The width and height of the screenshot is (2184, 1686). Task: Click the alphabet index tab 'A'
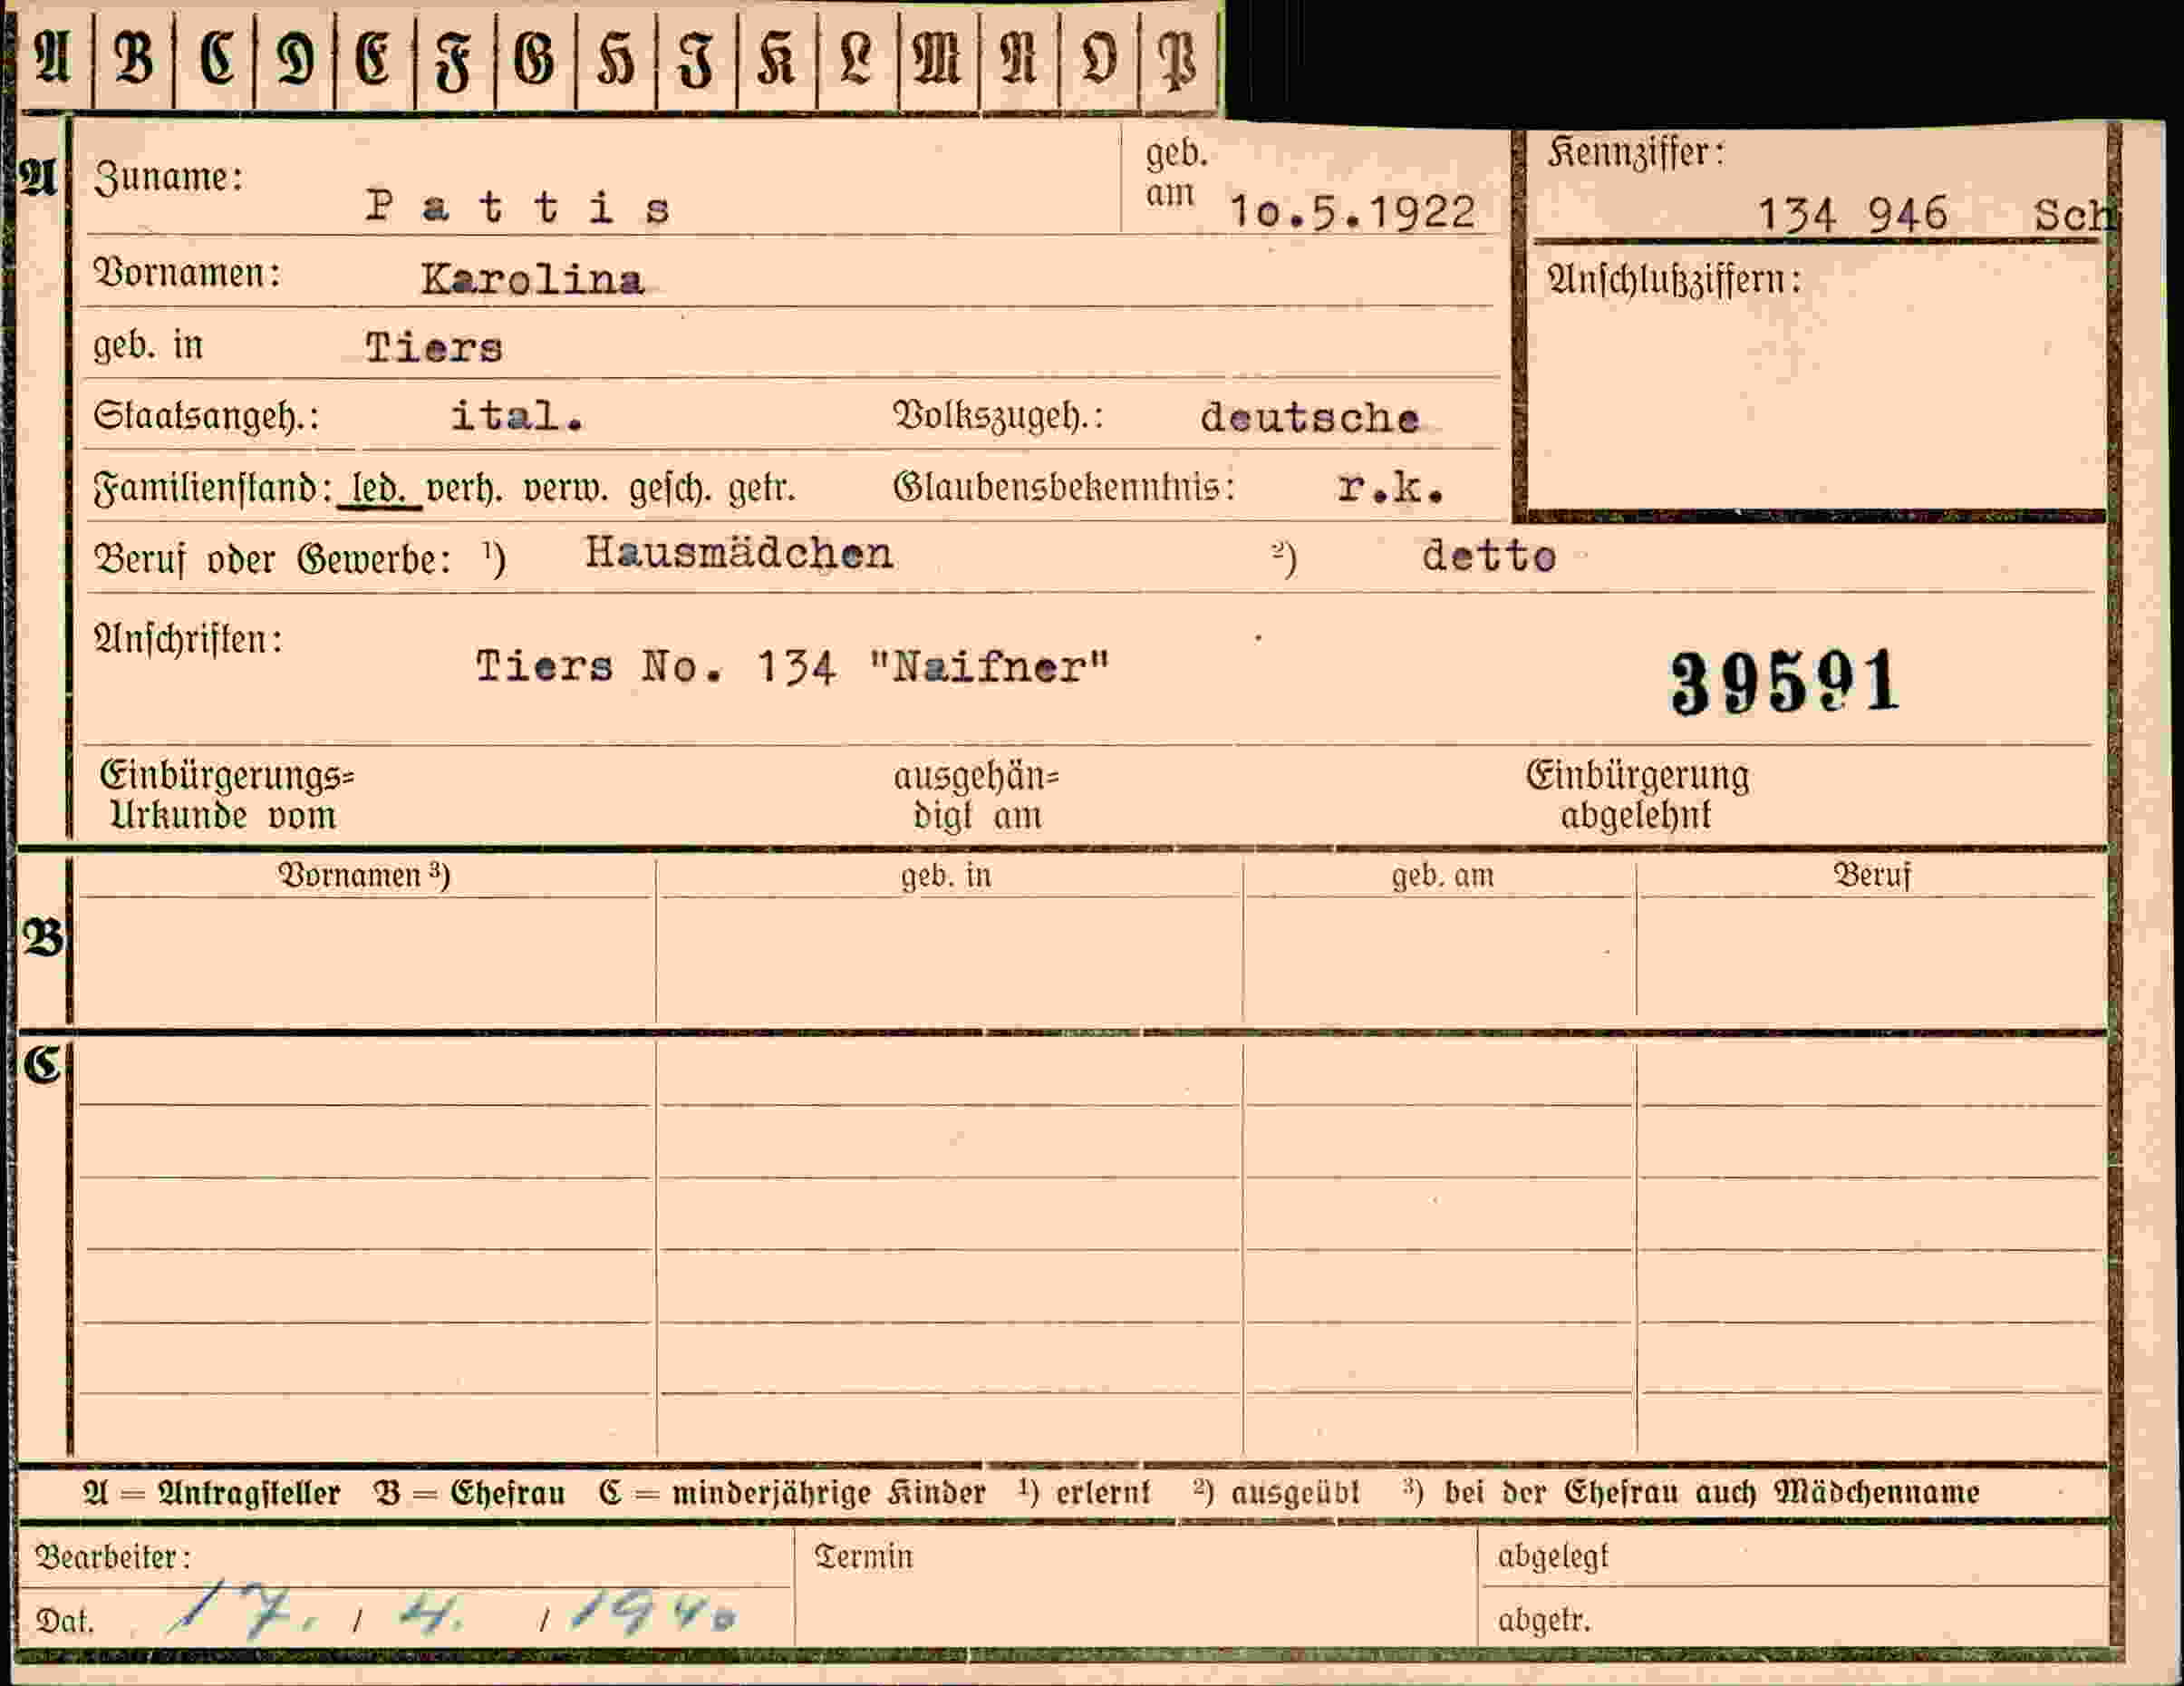click(x=53, y=57)
